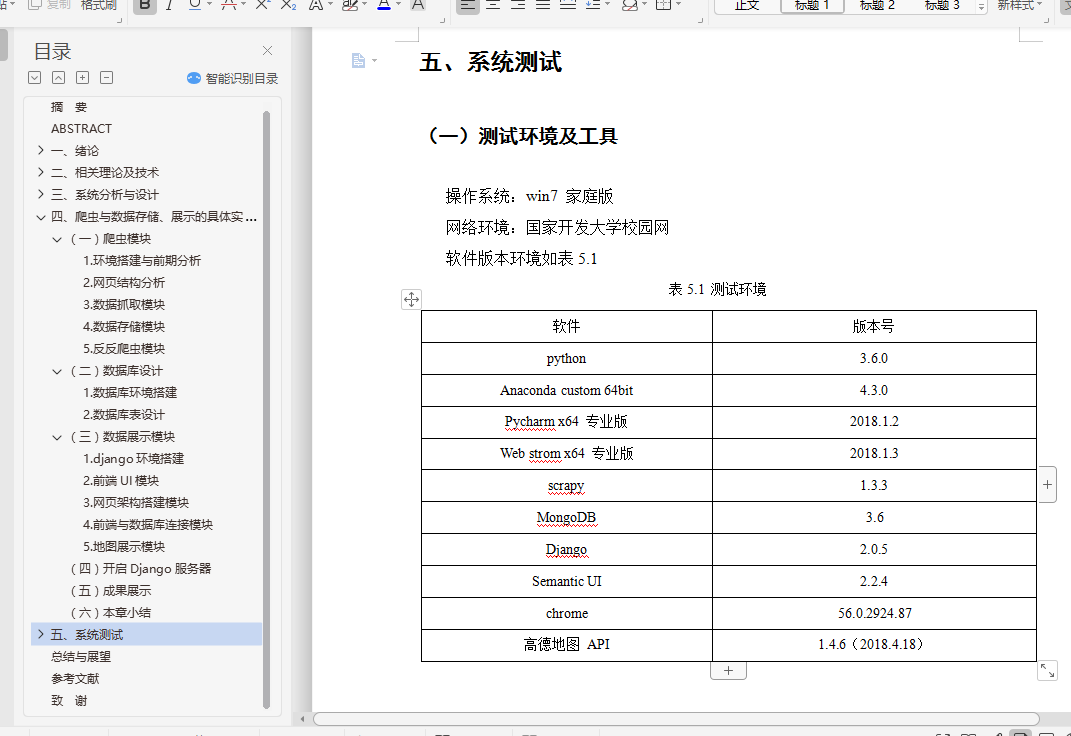Click the table move handle icon

(x=411, y=299)
